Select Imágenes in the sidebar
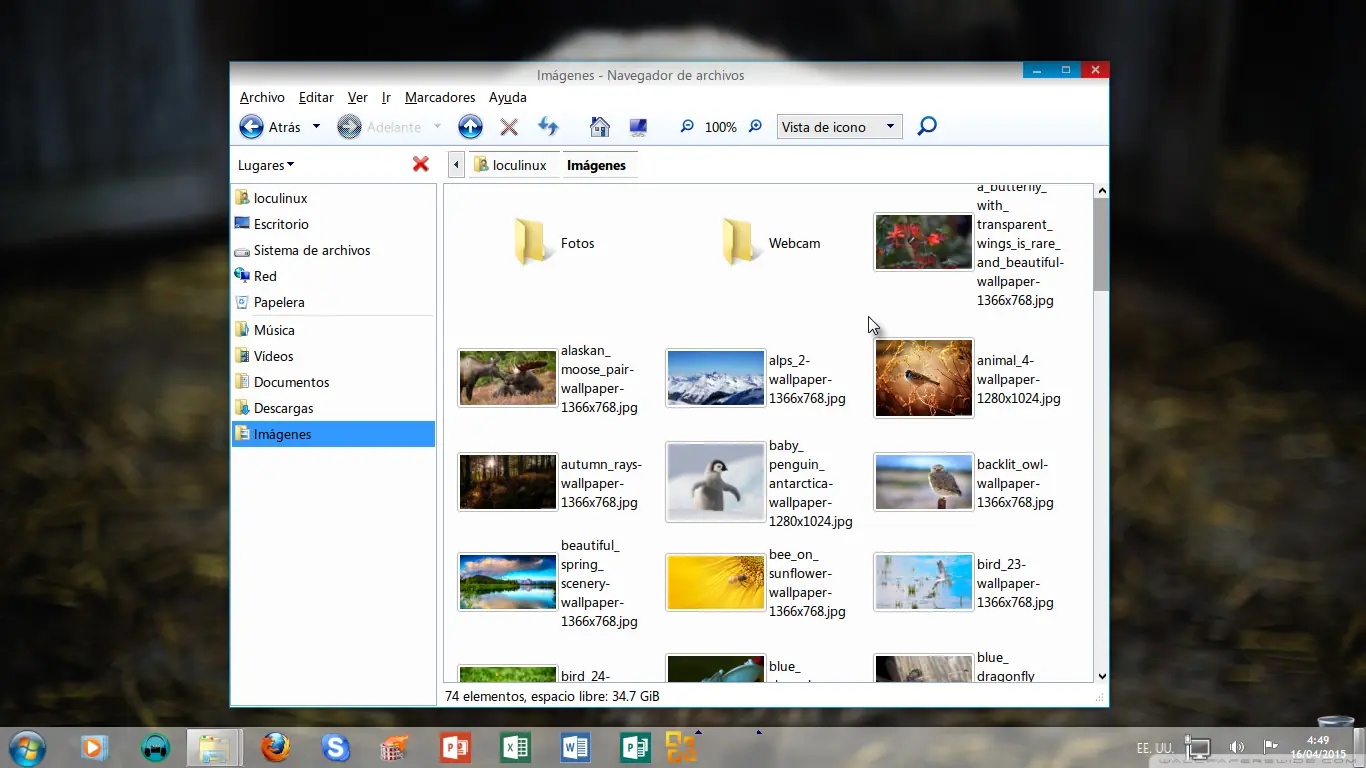 pyautogui.click(x=333, y=434)
